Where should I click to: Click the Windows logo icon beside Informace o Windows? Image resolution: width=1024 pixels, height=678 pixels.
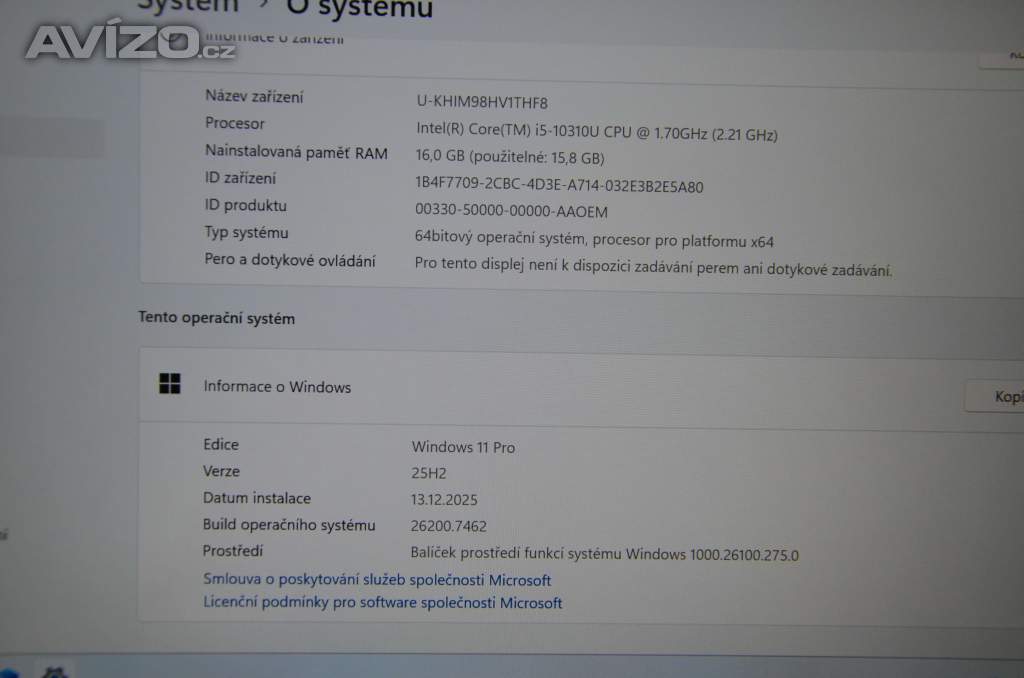tap(170, 384)
